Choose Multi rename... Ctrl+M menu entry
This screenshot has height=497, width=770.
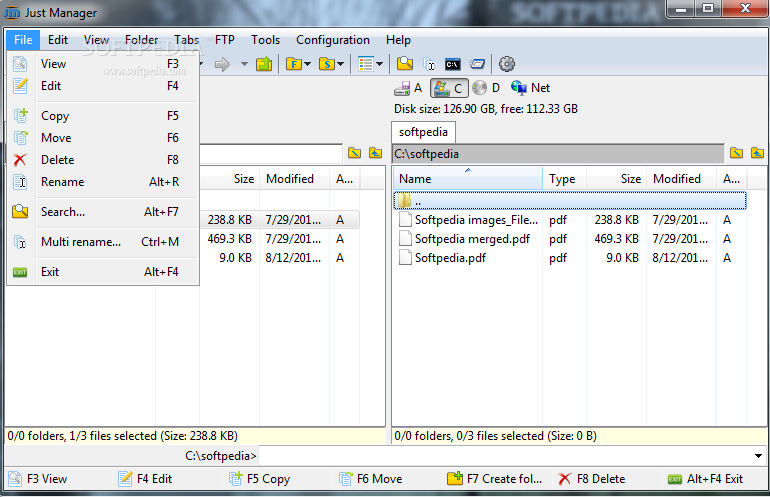tap(103, 242)
